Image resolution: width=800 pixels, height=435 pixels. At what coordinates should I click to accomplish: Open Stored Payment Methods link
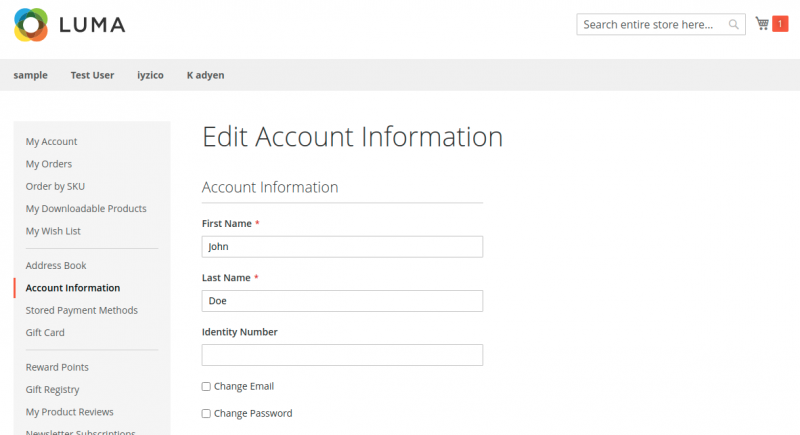pyautogui.click(x=82, y=310)
